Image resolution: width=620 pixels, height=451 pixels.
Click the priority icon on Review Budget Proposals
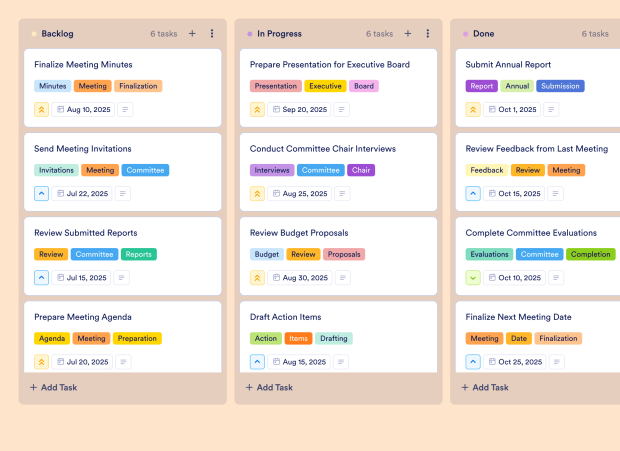[x=257, y=278]
